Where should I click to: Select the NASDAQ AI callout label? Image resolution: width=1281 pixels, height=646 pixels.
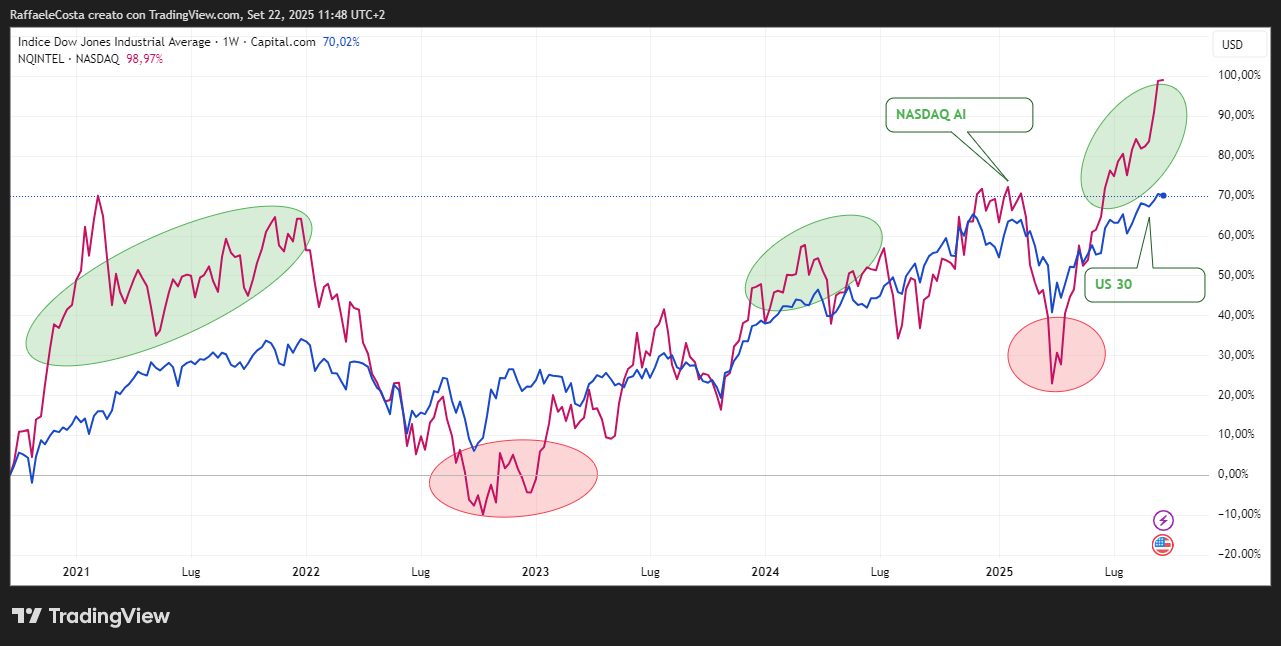(958, 115)
